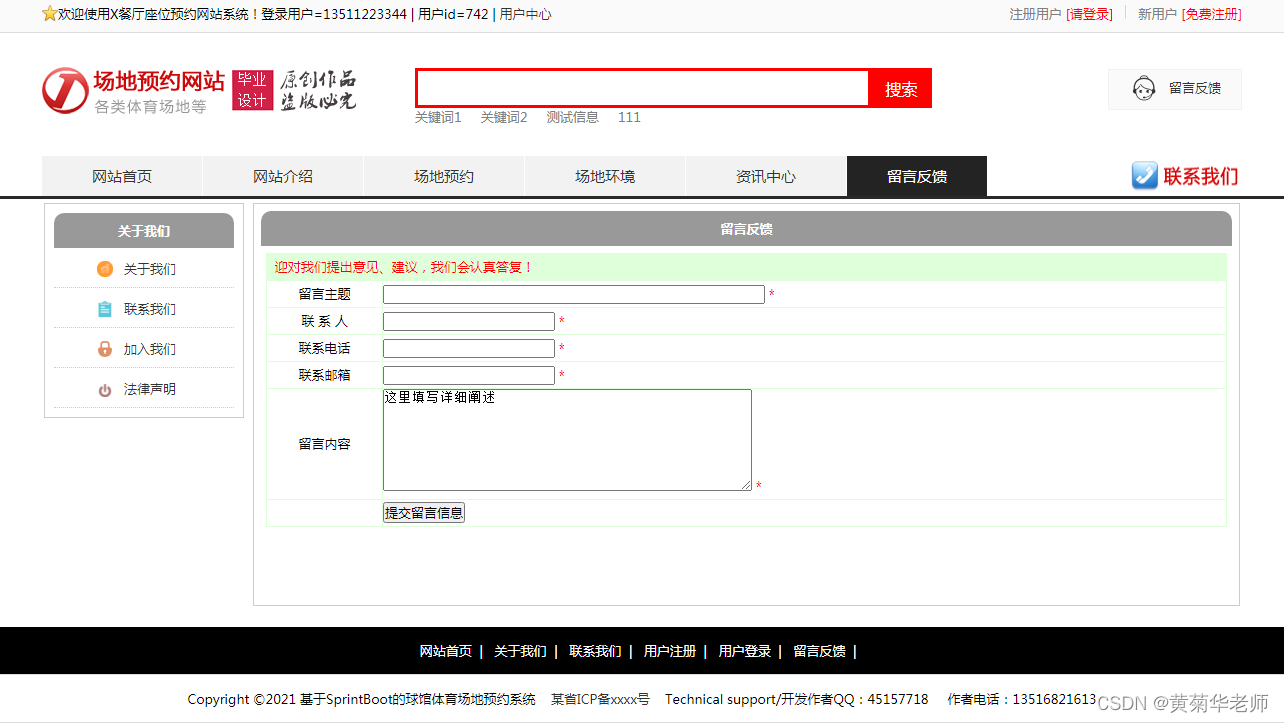Click the 留言内容 field label
The width and height of the screenshot is (1284, 723).
325,444
